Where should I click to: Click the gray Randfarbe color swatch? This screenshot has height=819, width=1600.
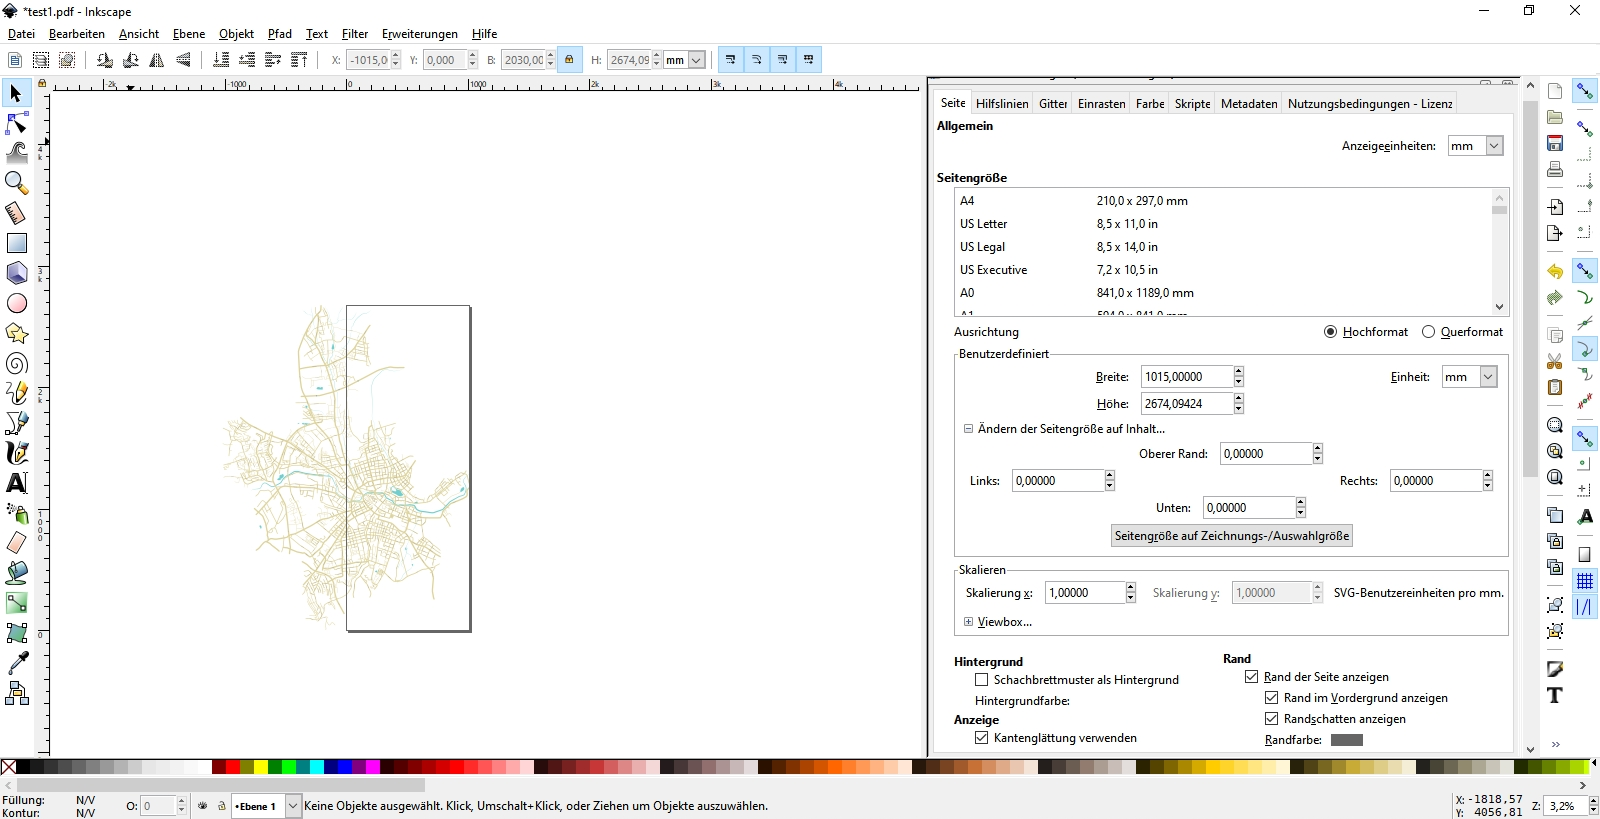point(1347,740)
